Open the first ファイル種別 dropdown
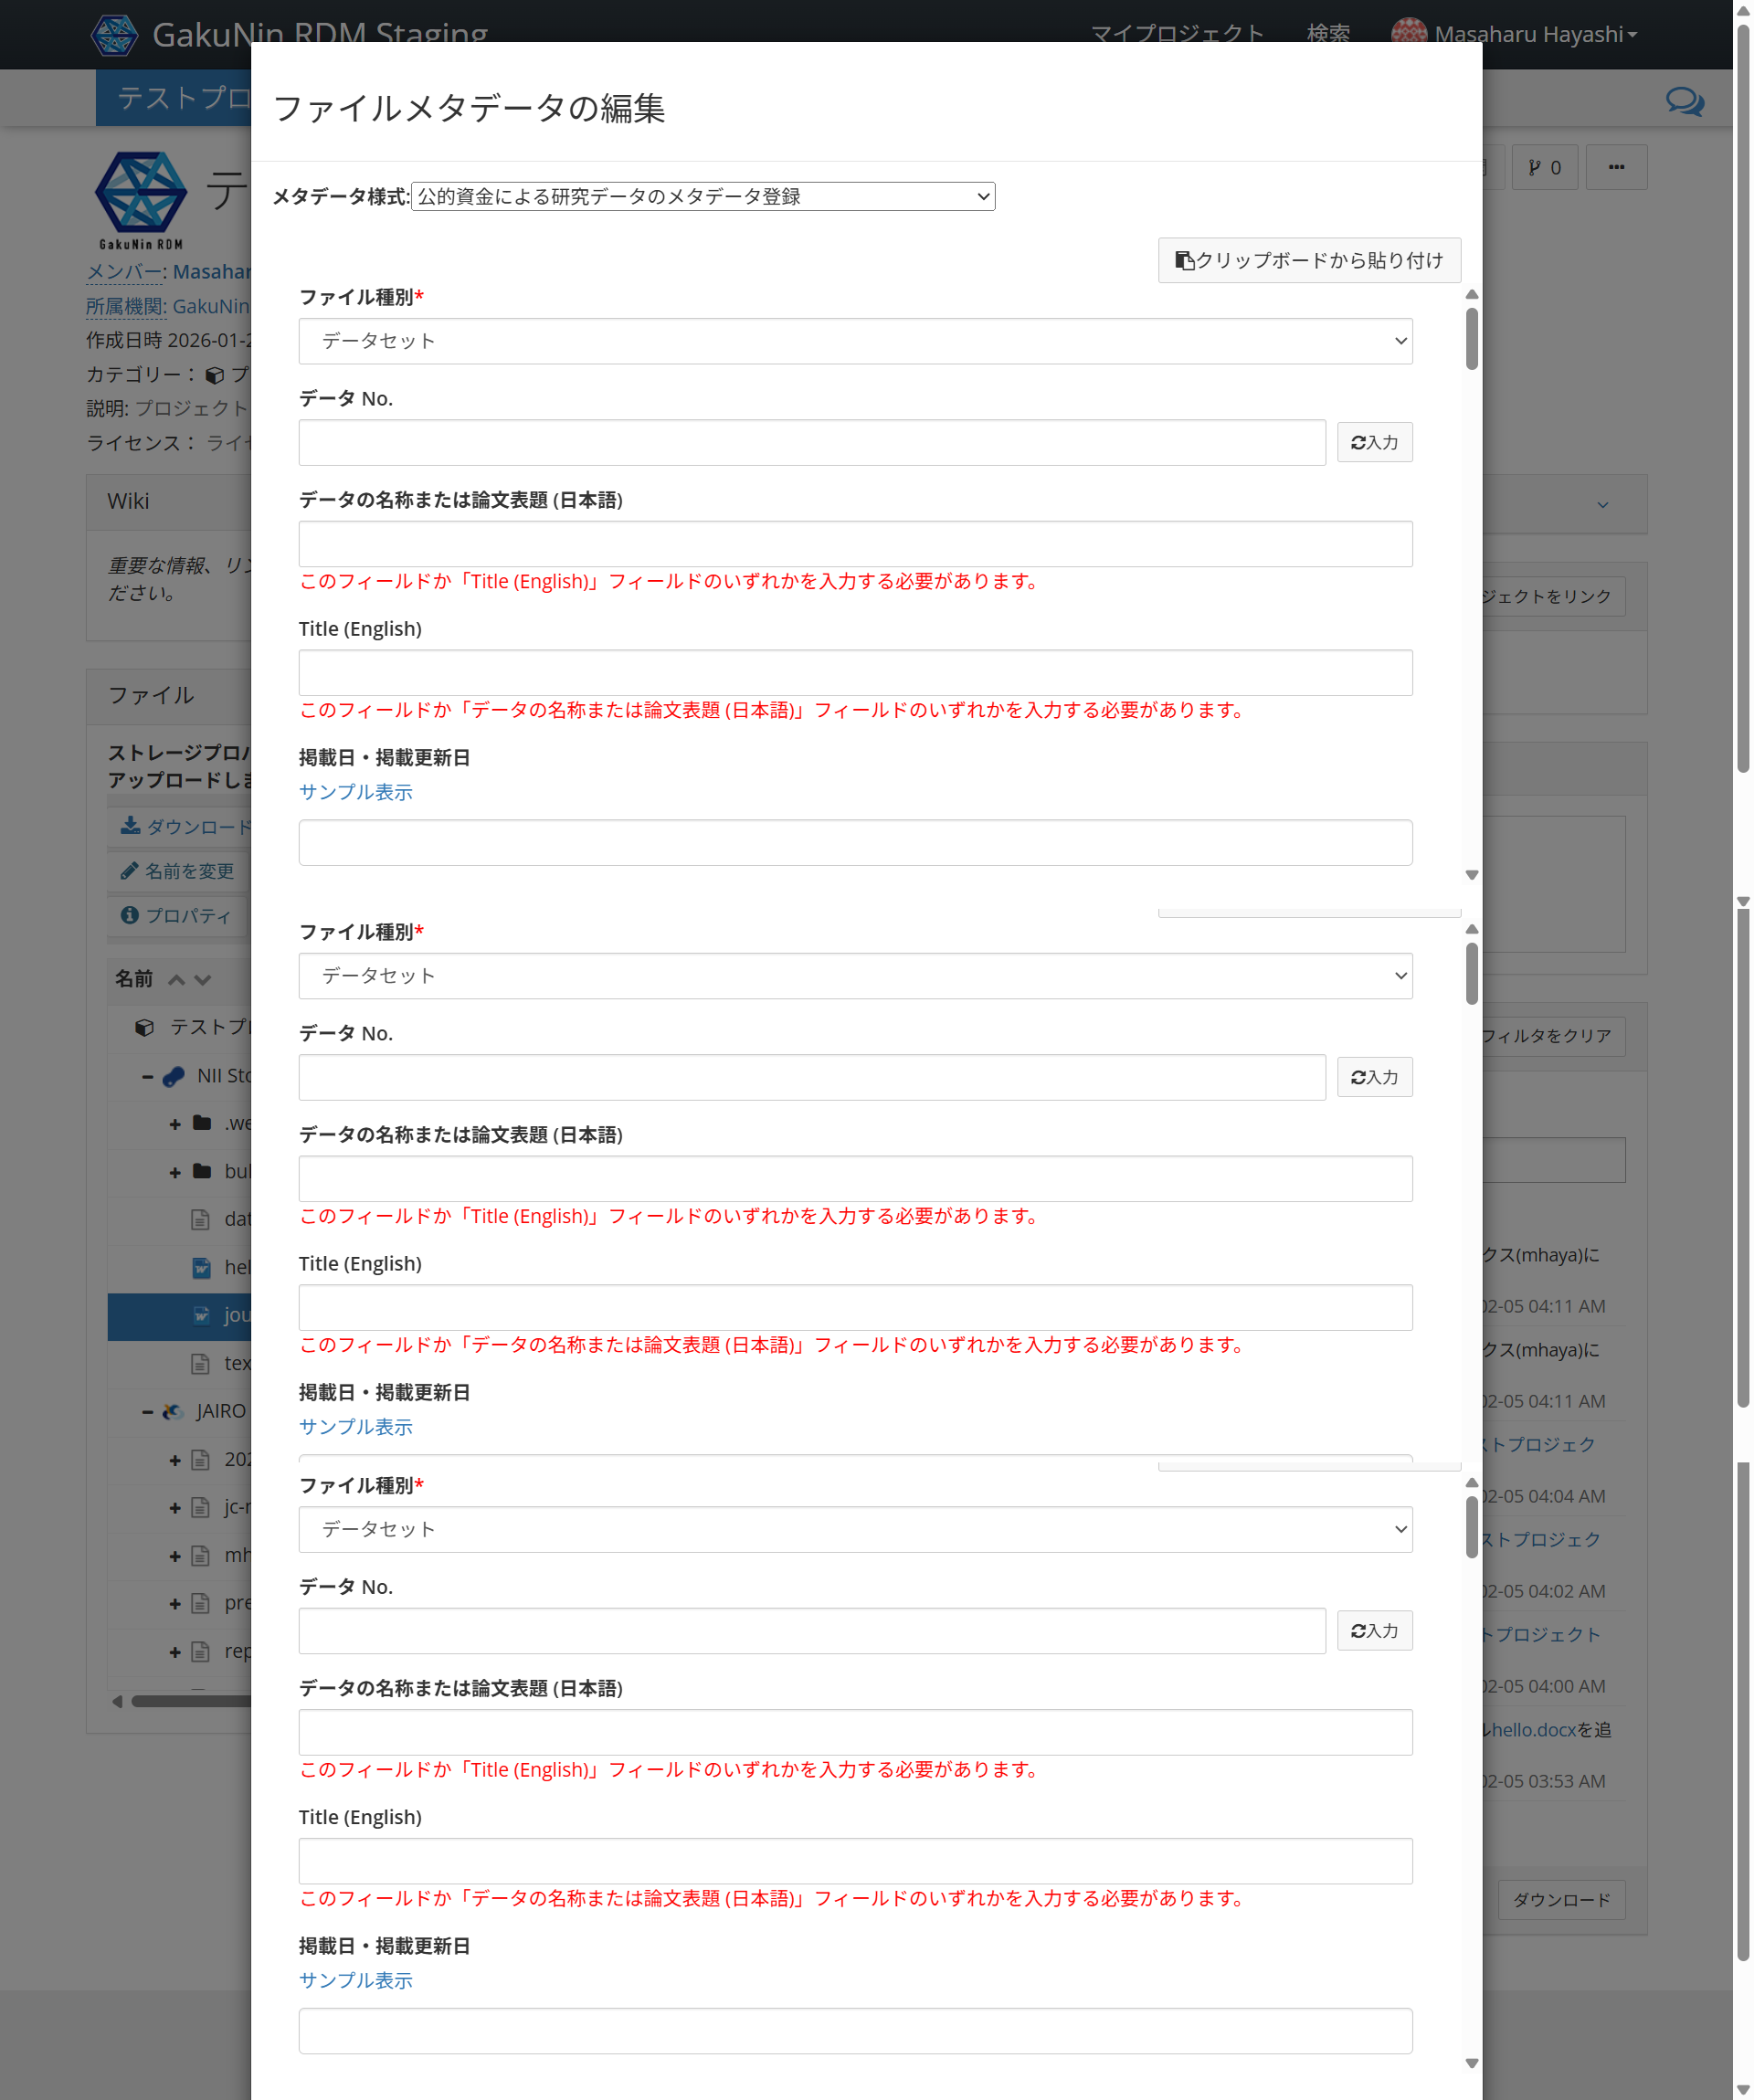This screenshot has width=1754, height=2100. click(x=855, y=341)
